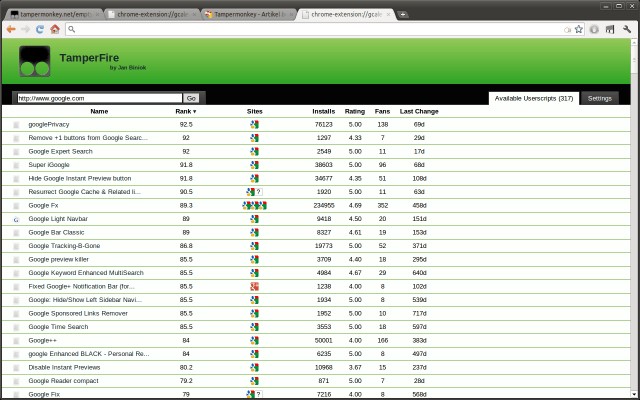The height and width of the screenshot is (400, 640).
Task: Click the G script icon left of Google Light Navbar
Action: 16,219
